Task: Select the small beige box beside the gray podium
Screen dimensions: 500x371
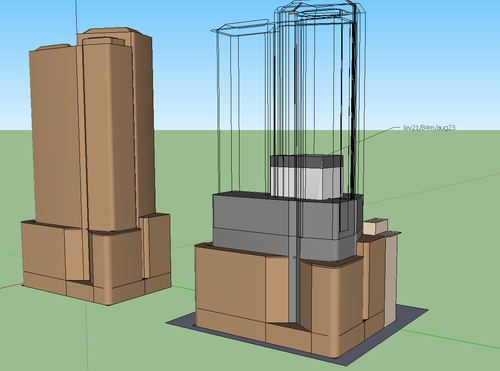Action: click(x=375, y=226)
